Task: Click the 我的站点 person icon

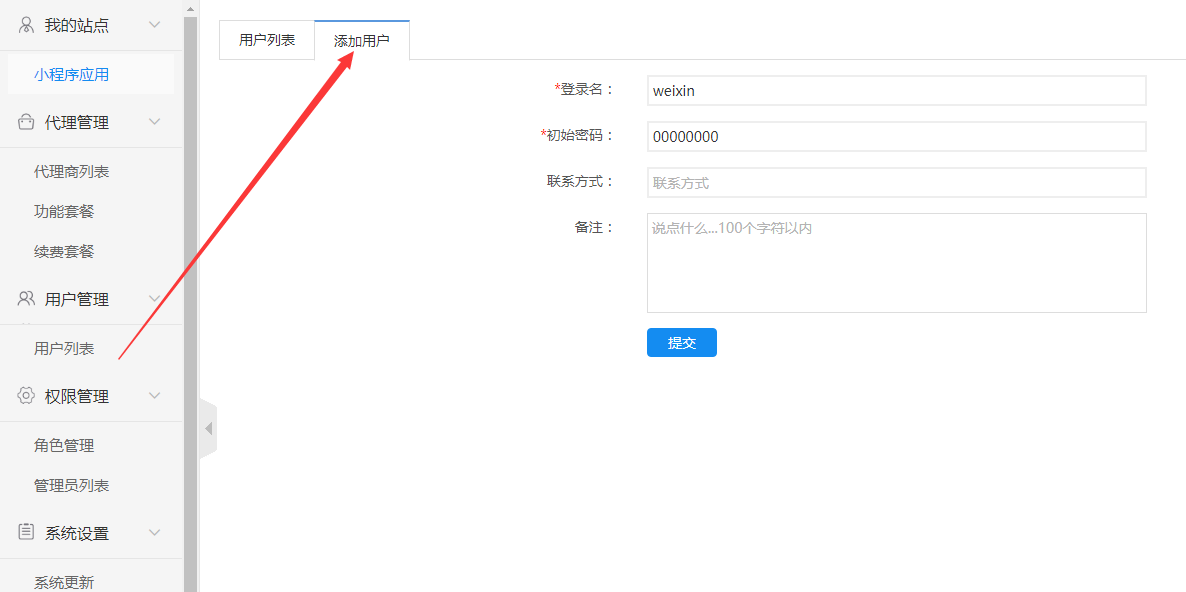Action: pyautogui.click(x=26, y=25)
